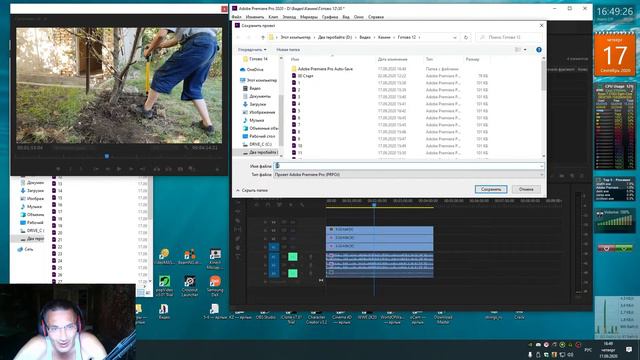Select OneDrive in dialog sidebar

(252, 69)
